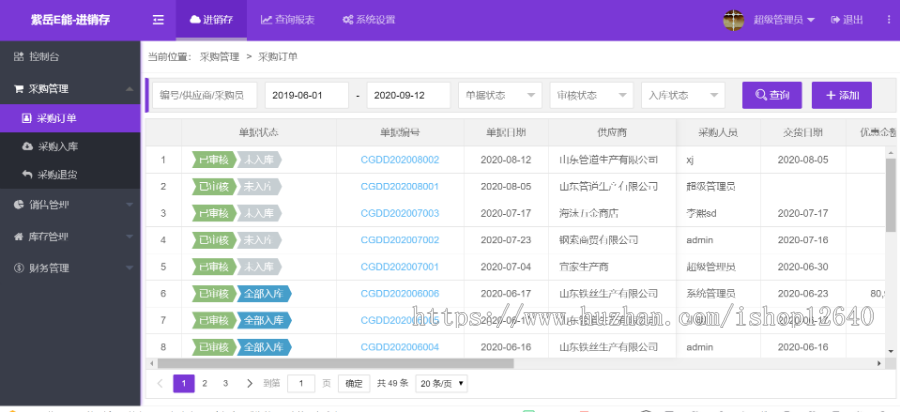The image size is (900, 412).
Task: Open order link CGDD202007002
Action: pos(399,240)
